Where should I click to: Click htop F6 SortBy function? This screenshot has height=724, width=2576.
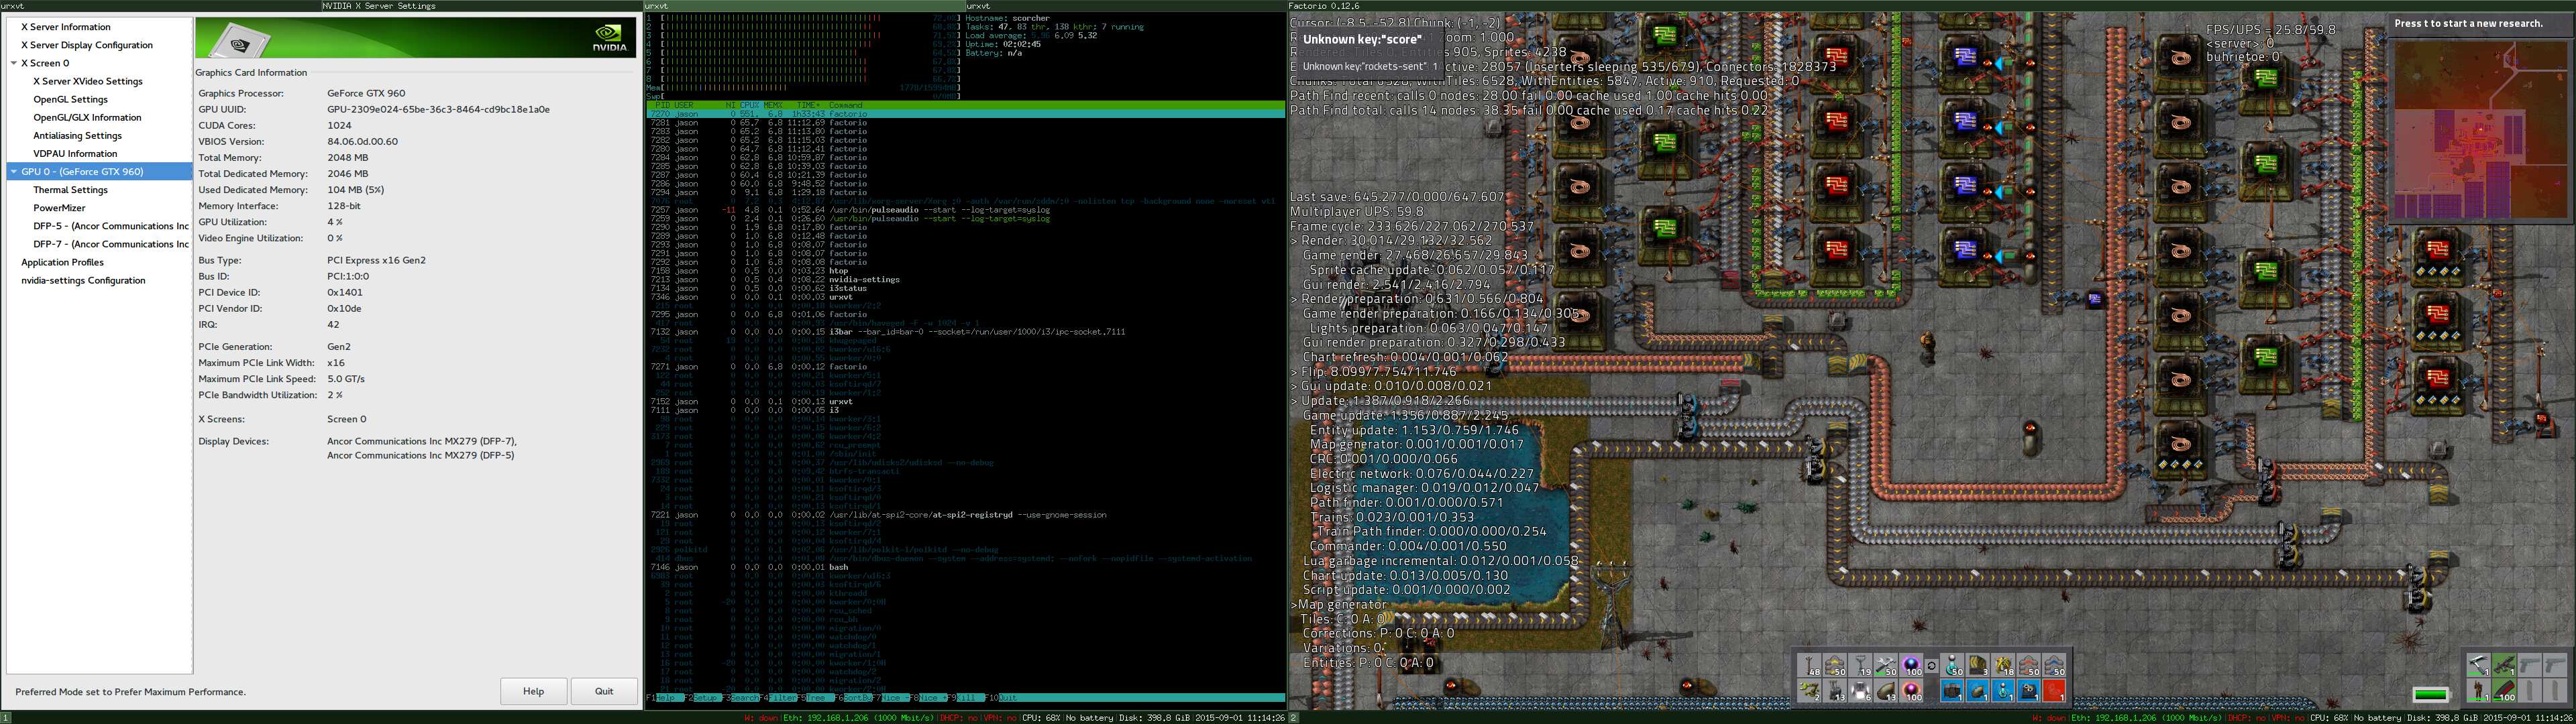click(x=853, y=698)
